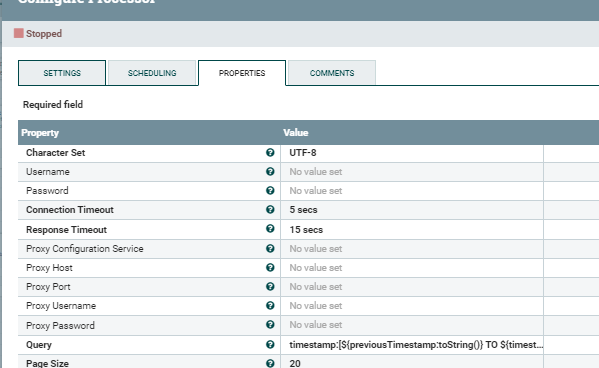Choose a Proxy Configuration Service value
The height and width of the screenshot is (368, 599).
point(412,249)
